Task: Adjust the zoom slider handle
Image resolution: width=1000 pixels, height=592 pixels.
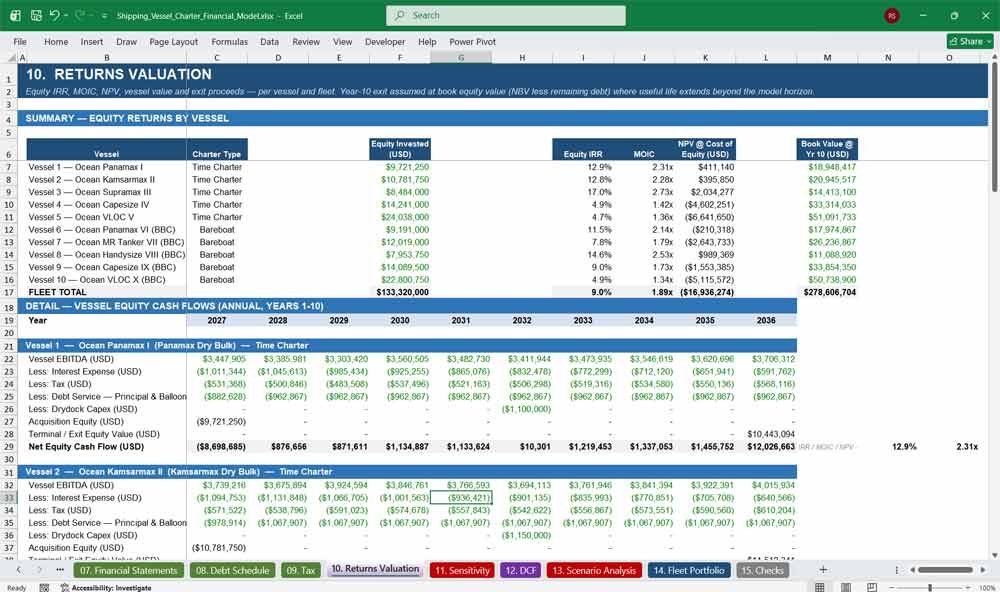Action: pos(930,588)
